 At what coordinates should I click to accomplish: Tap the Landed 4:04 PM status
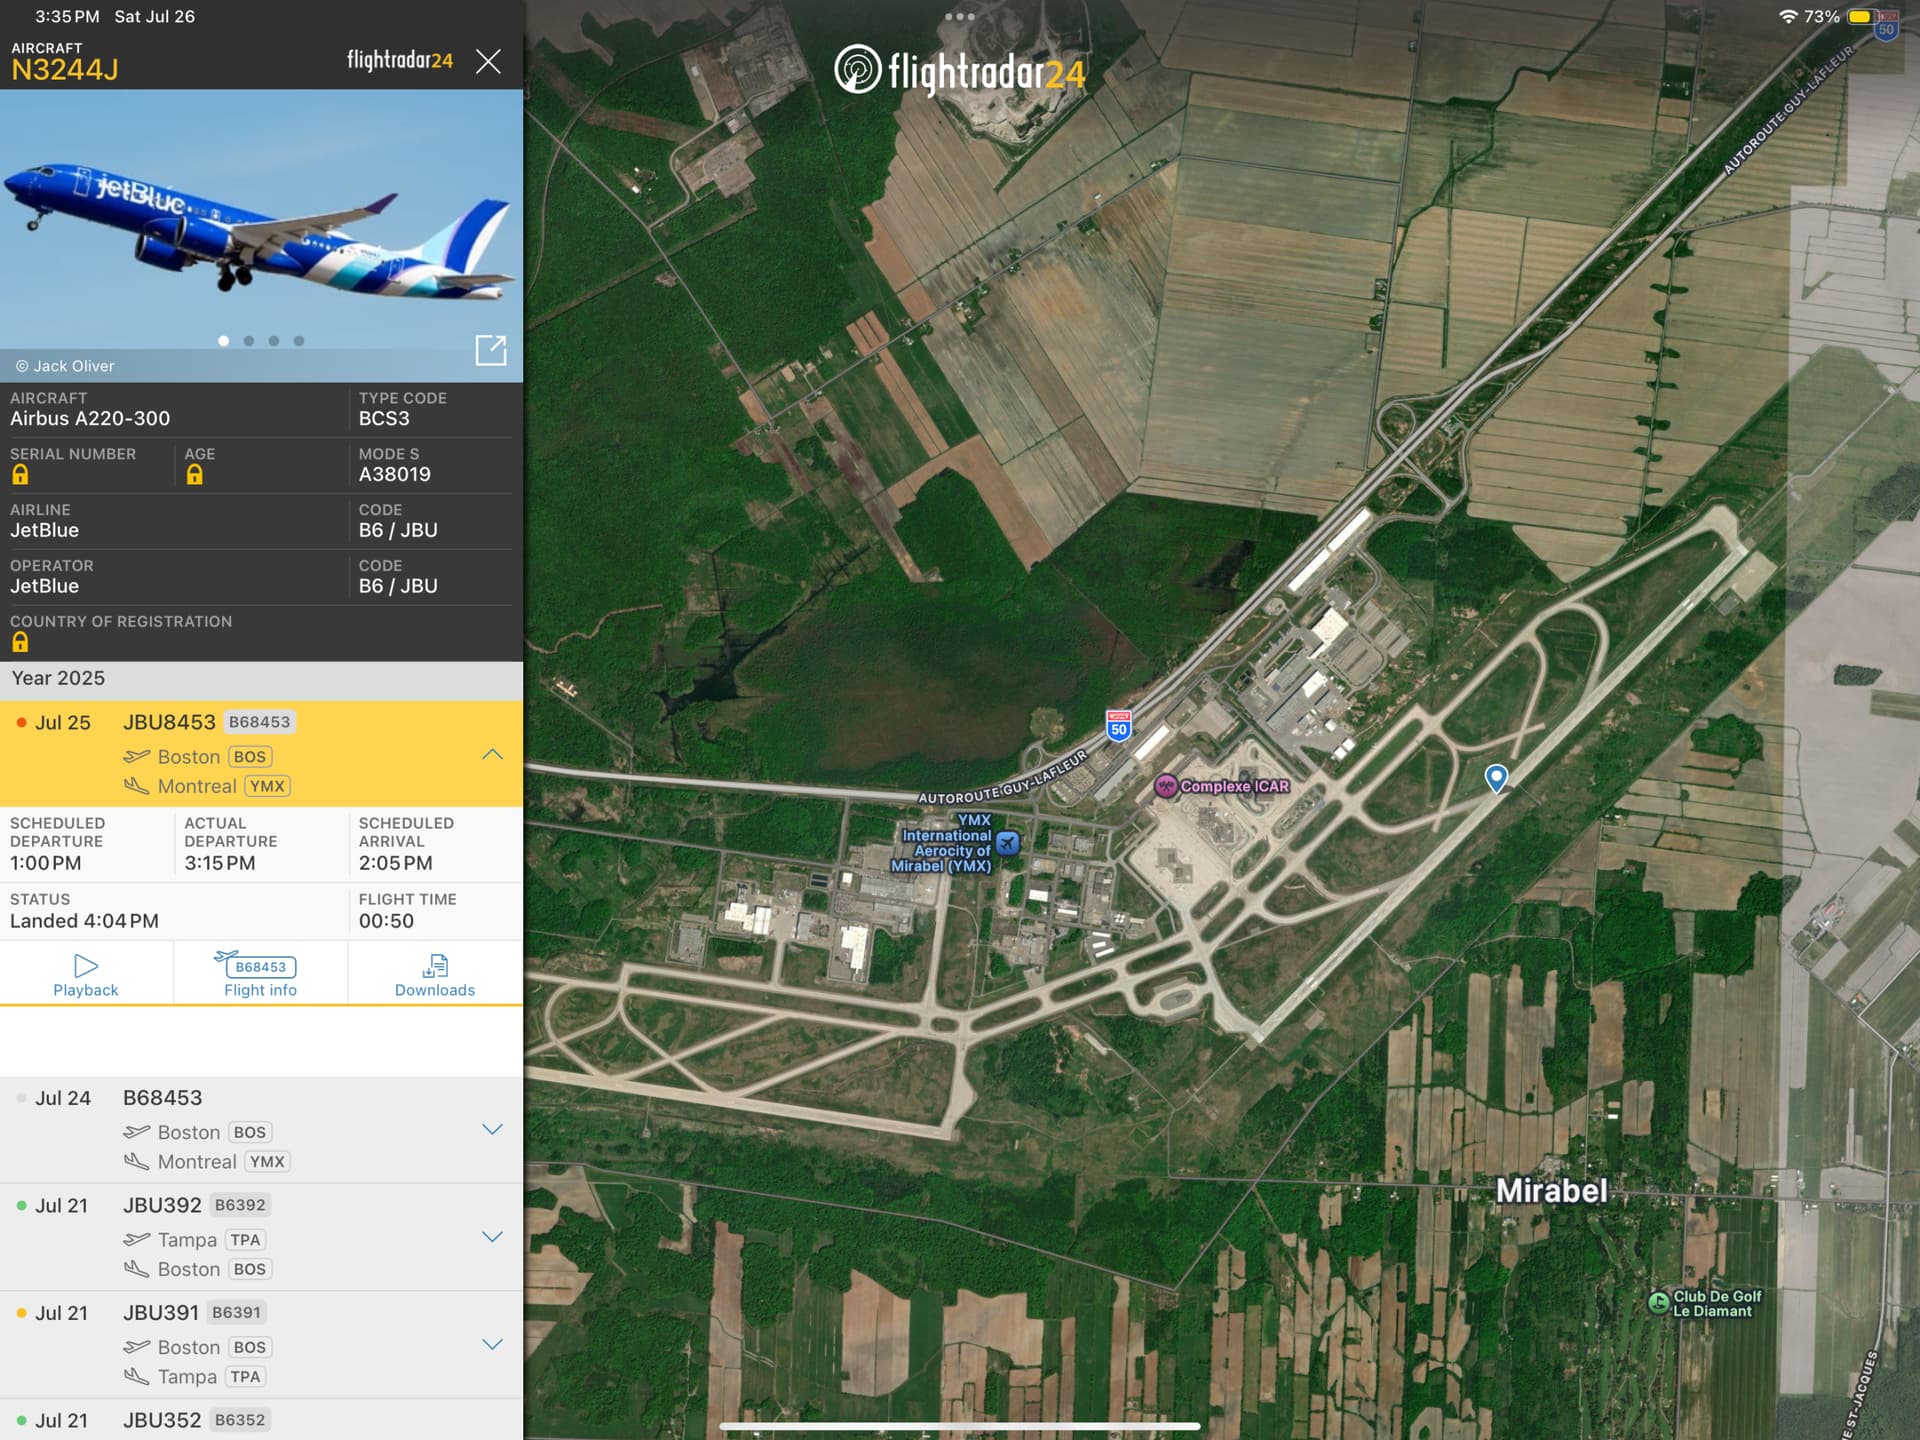point(84,921)
